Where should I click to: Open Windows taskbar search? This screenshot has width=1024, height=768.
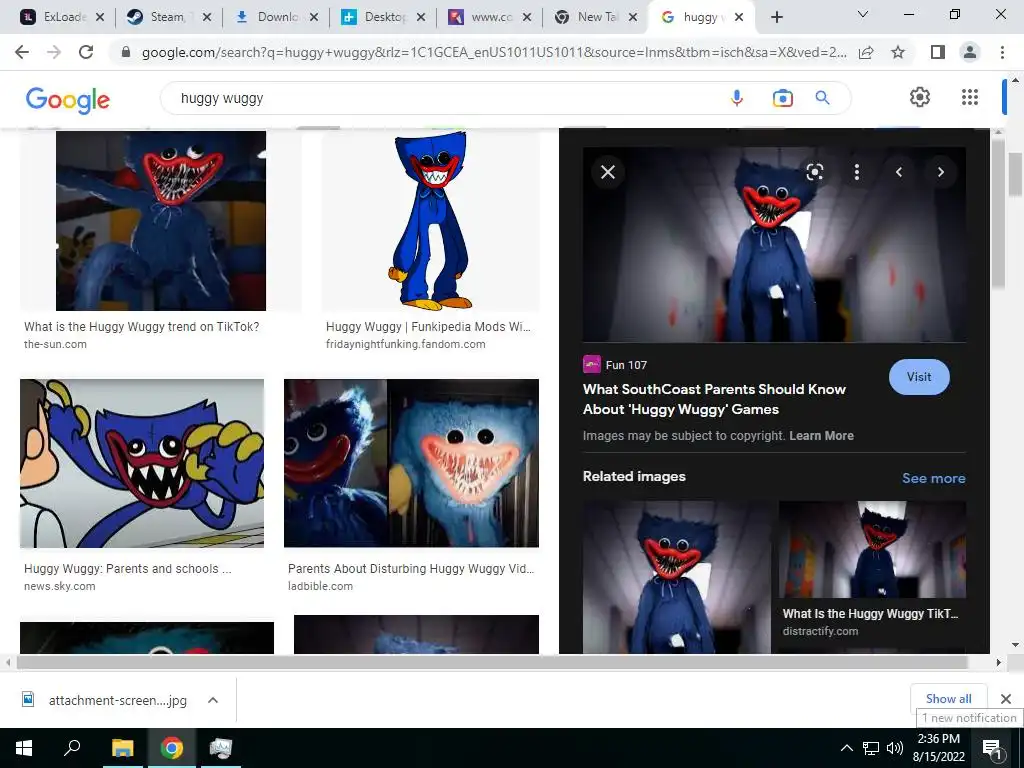pos(72,747)
